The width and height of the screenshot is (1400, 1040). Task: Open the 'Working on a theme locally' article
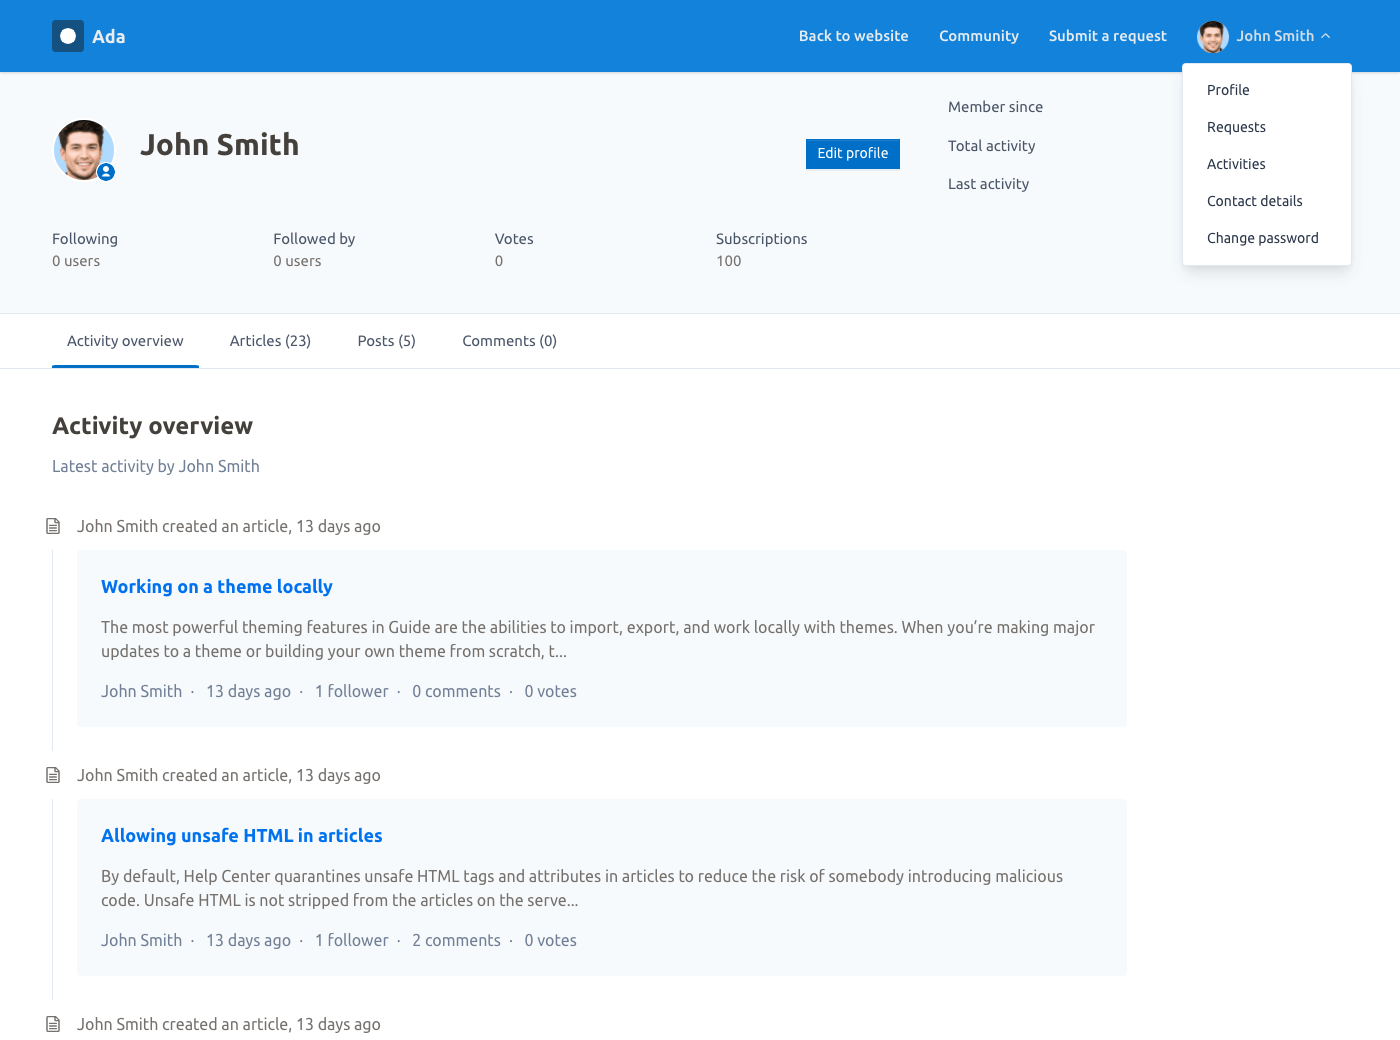coord(217,587)
